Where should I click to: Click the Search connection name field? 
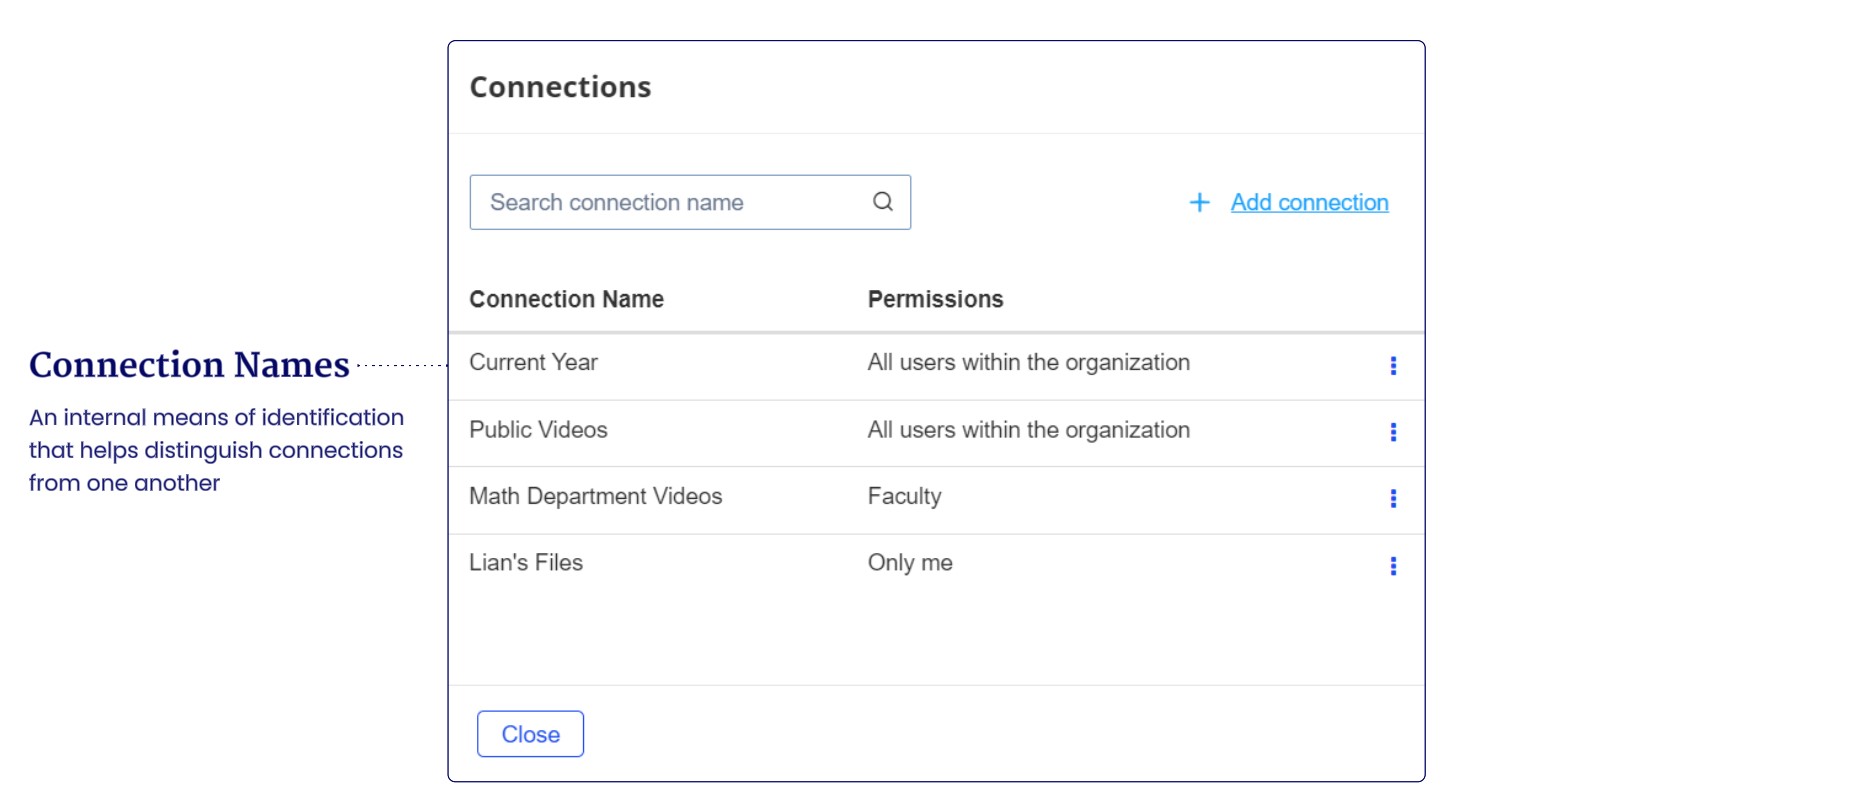pyautogui.click(x=670, y=202)
